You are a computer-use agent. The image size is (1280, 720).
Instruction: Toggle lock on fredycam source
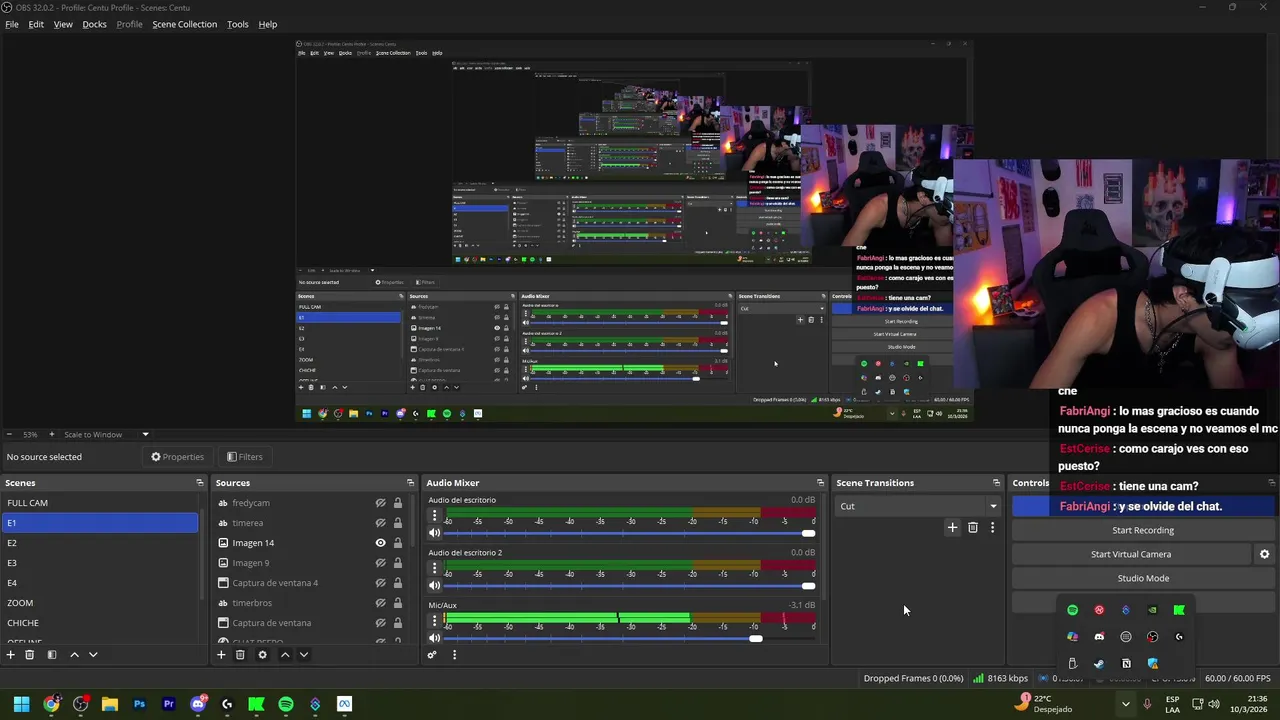coord(397,503)
